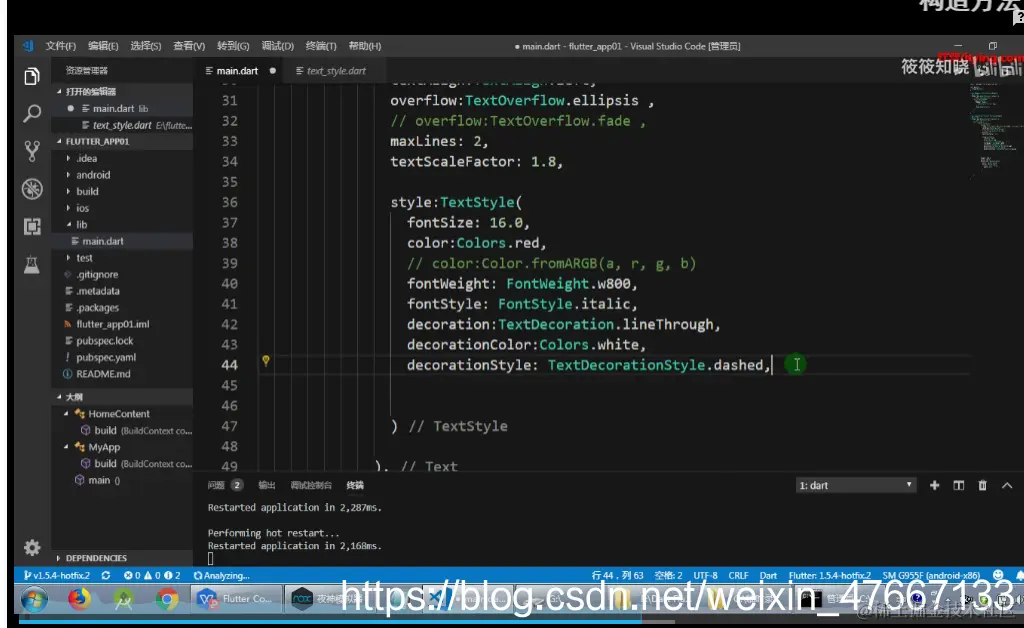
Task: Open pubspec.lock in the explorer
Action: pos(104,341)
